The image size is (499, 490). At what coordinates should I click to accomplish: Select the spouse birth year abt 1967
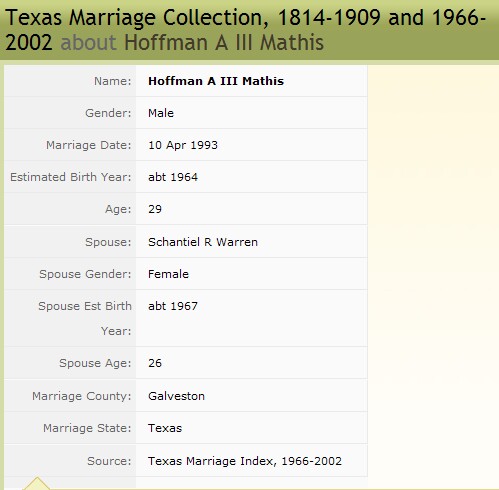click(x=173, y=306)
